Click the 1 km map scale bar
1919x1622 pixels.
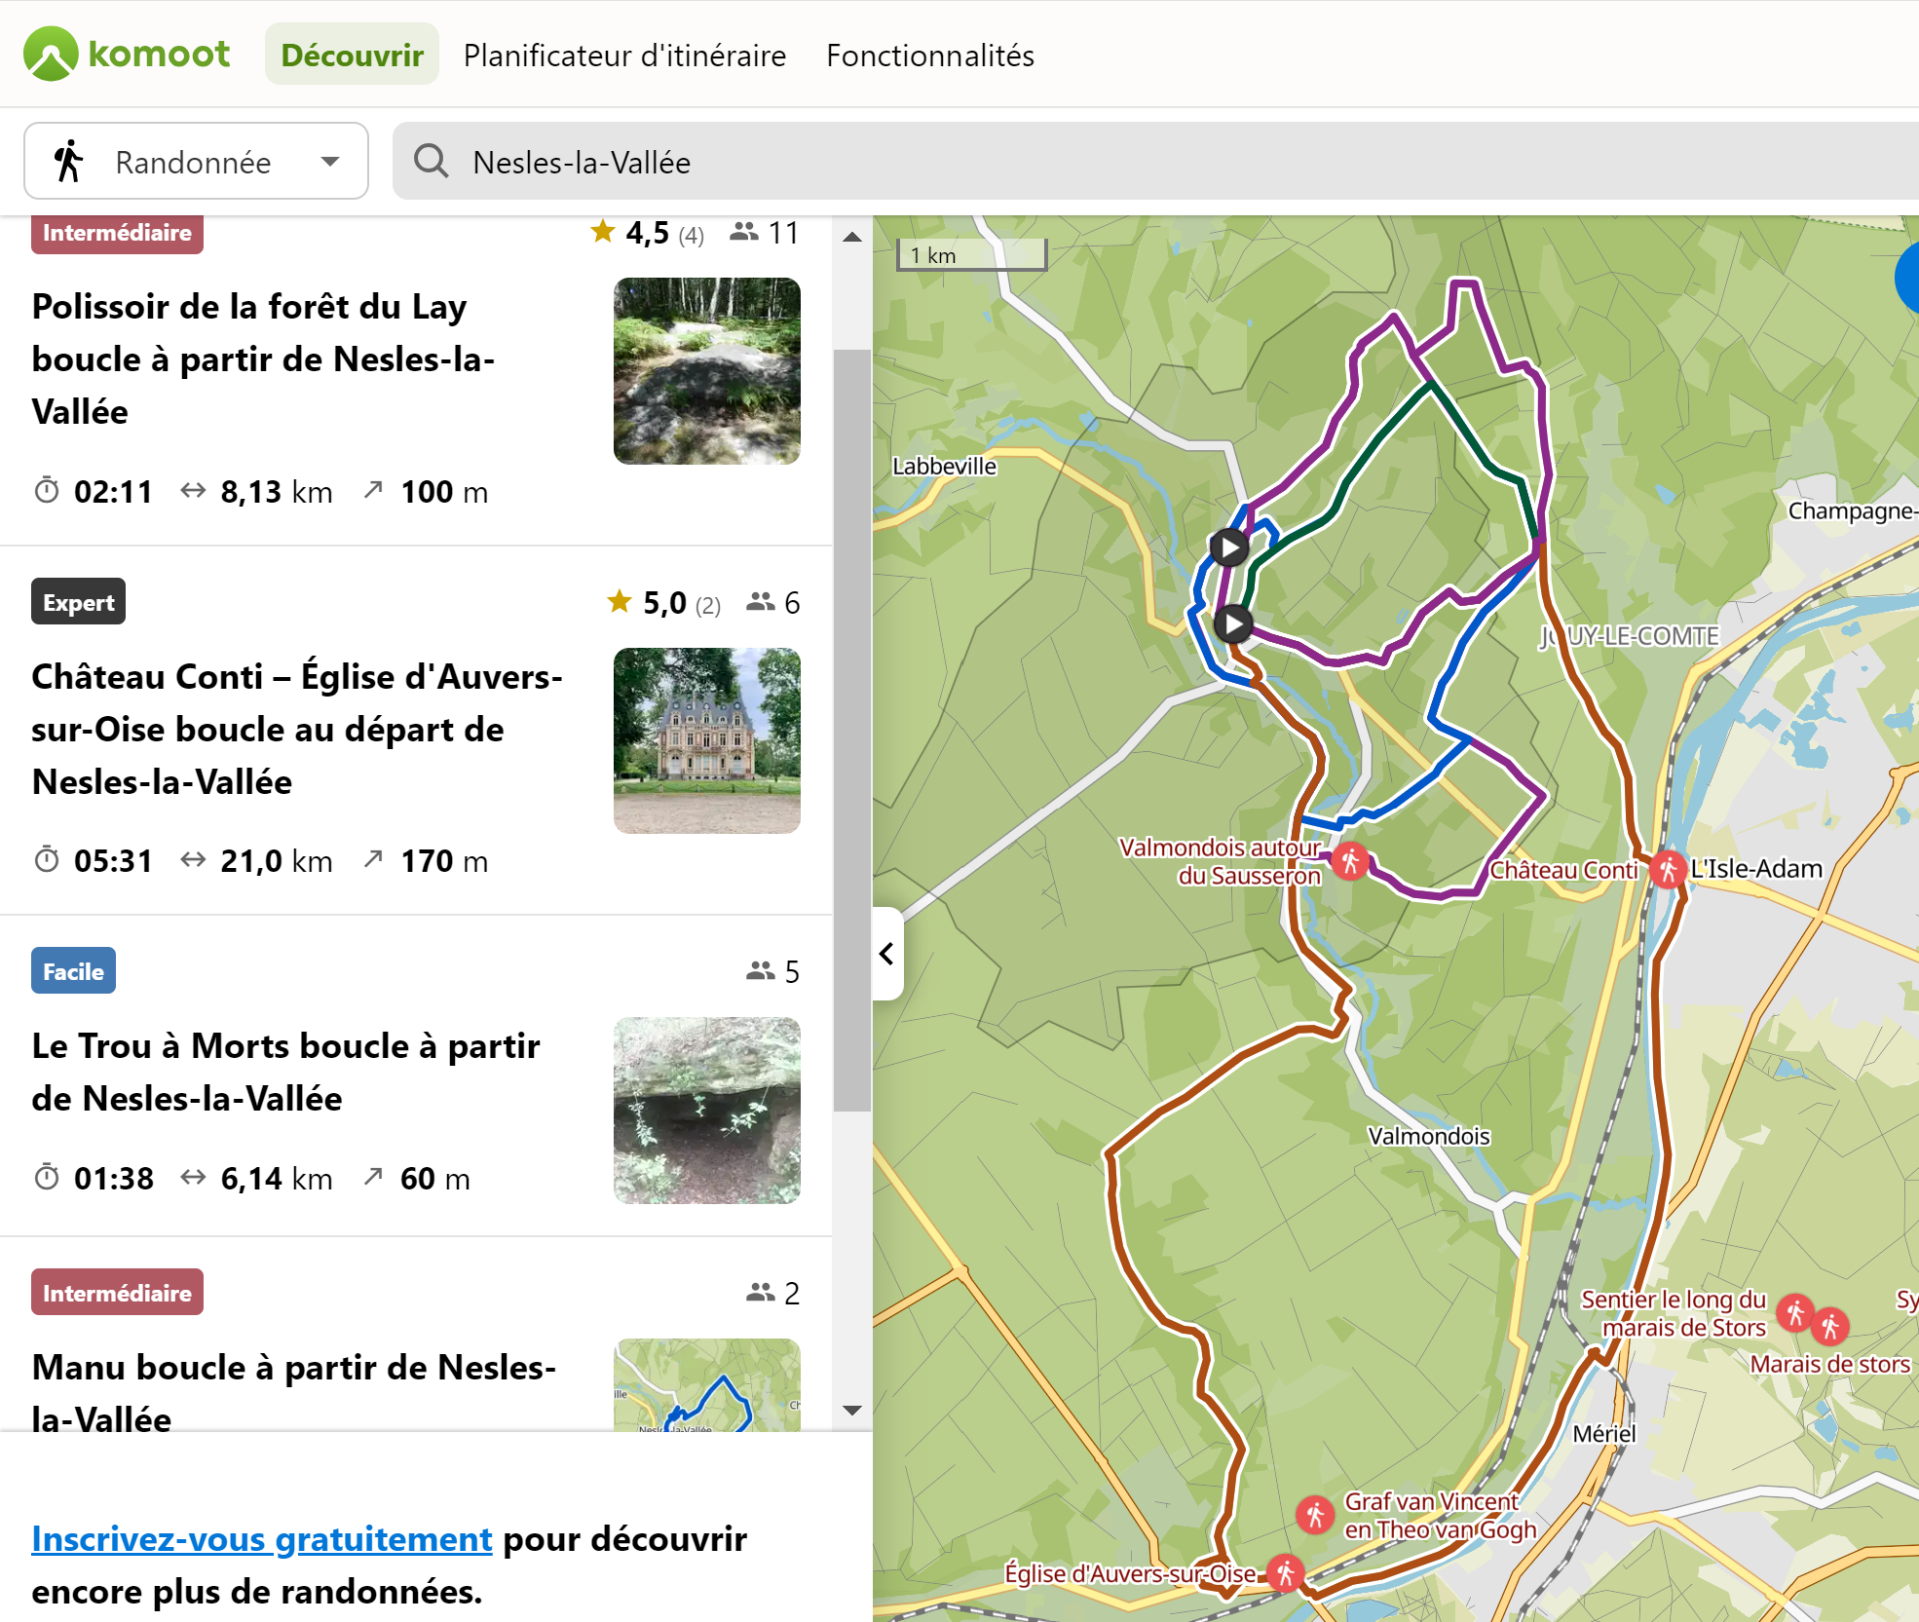coord(972,255)
